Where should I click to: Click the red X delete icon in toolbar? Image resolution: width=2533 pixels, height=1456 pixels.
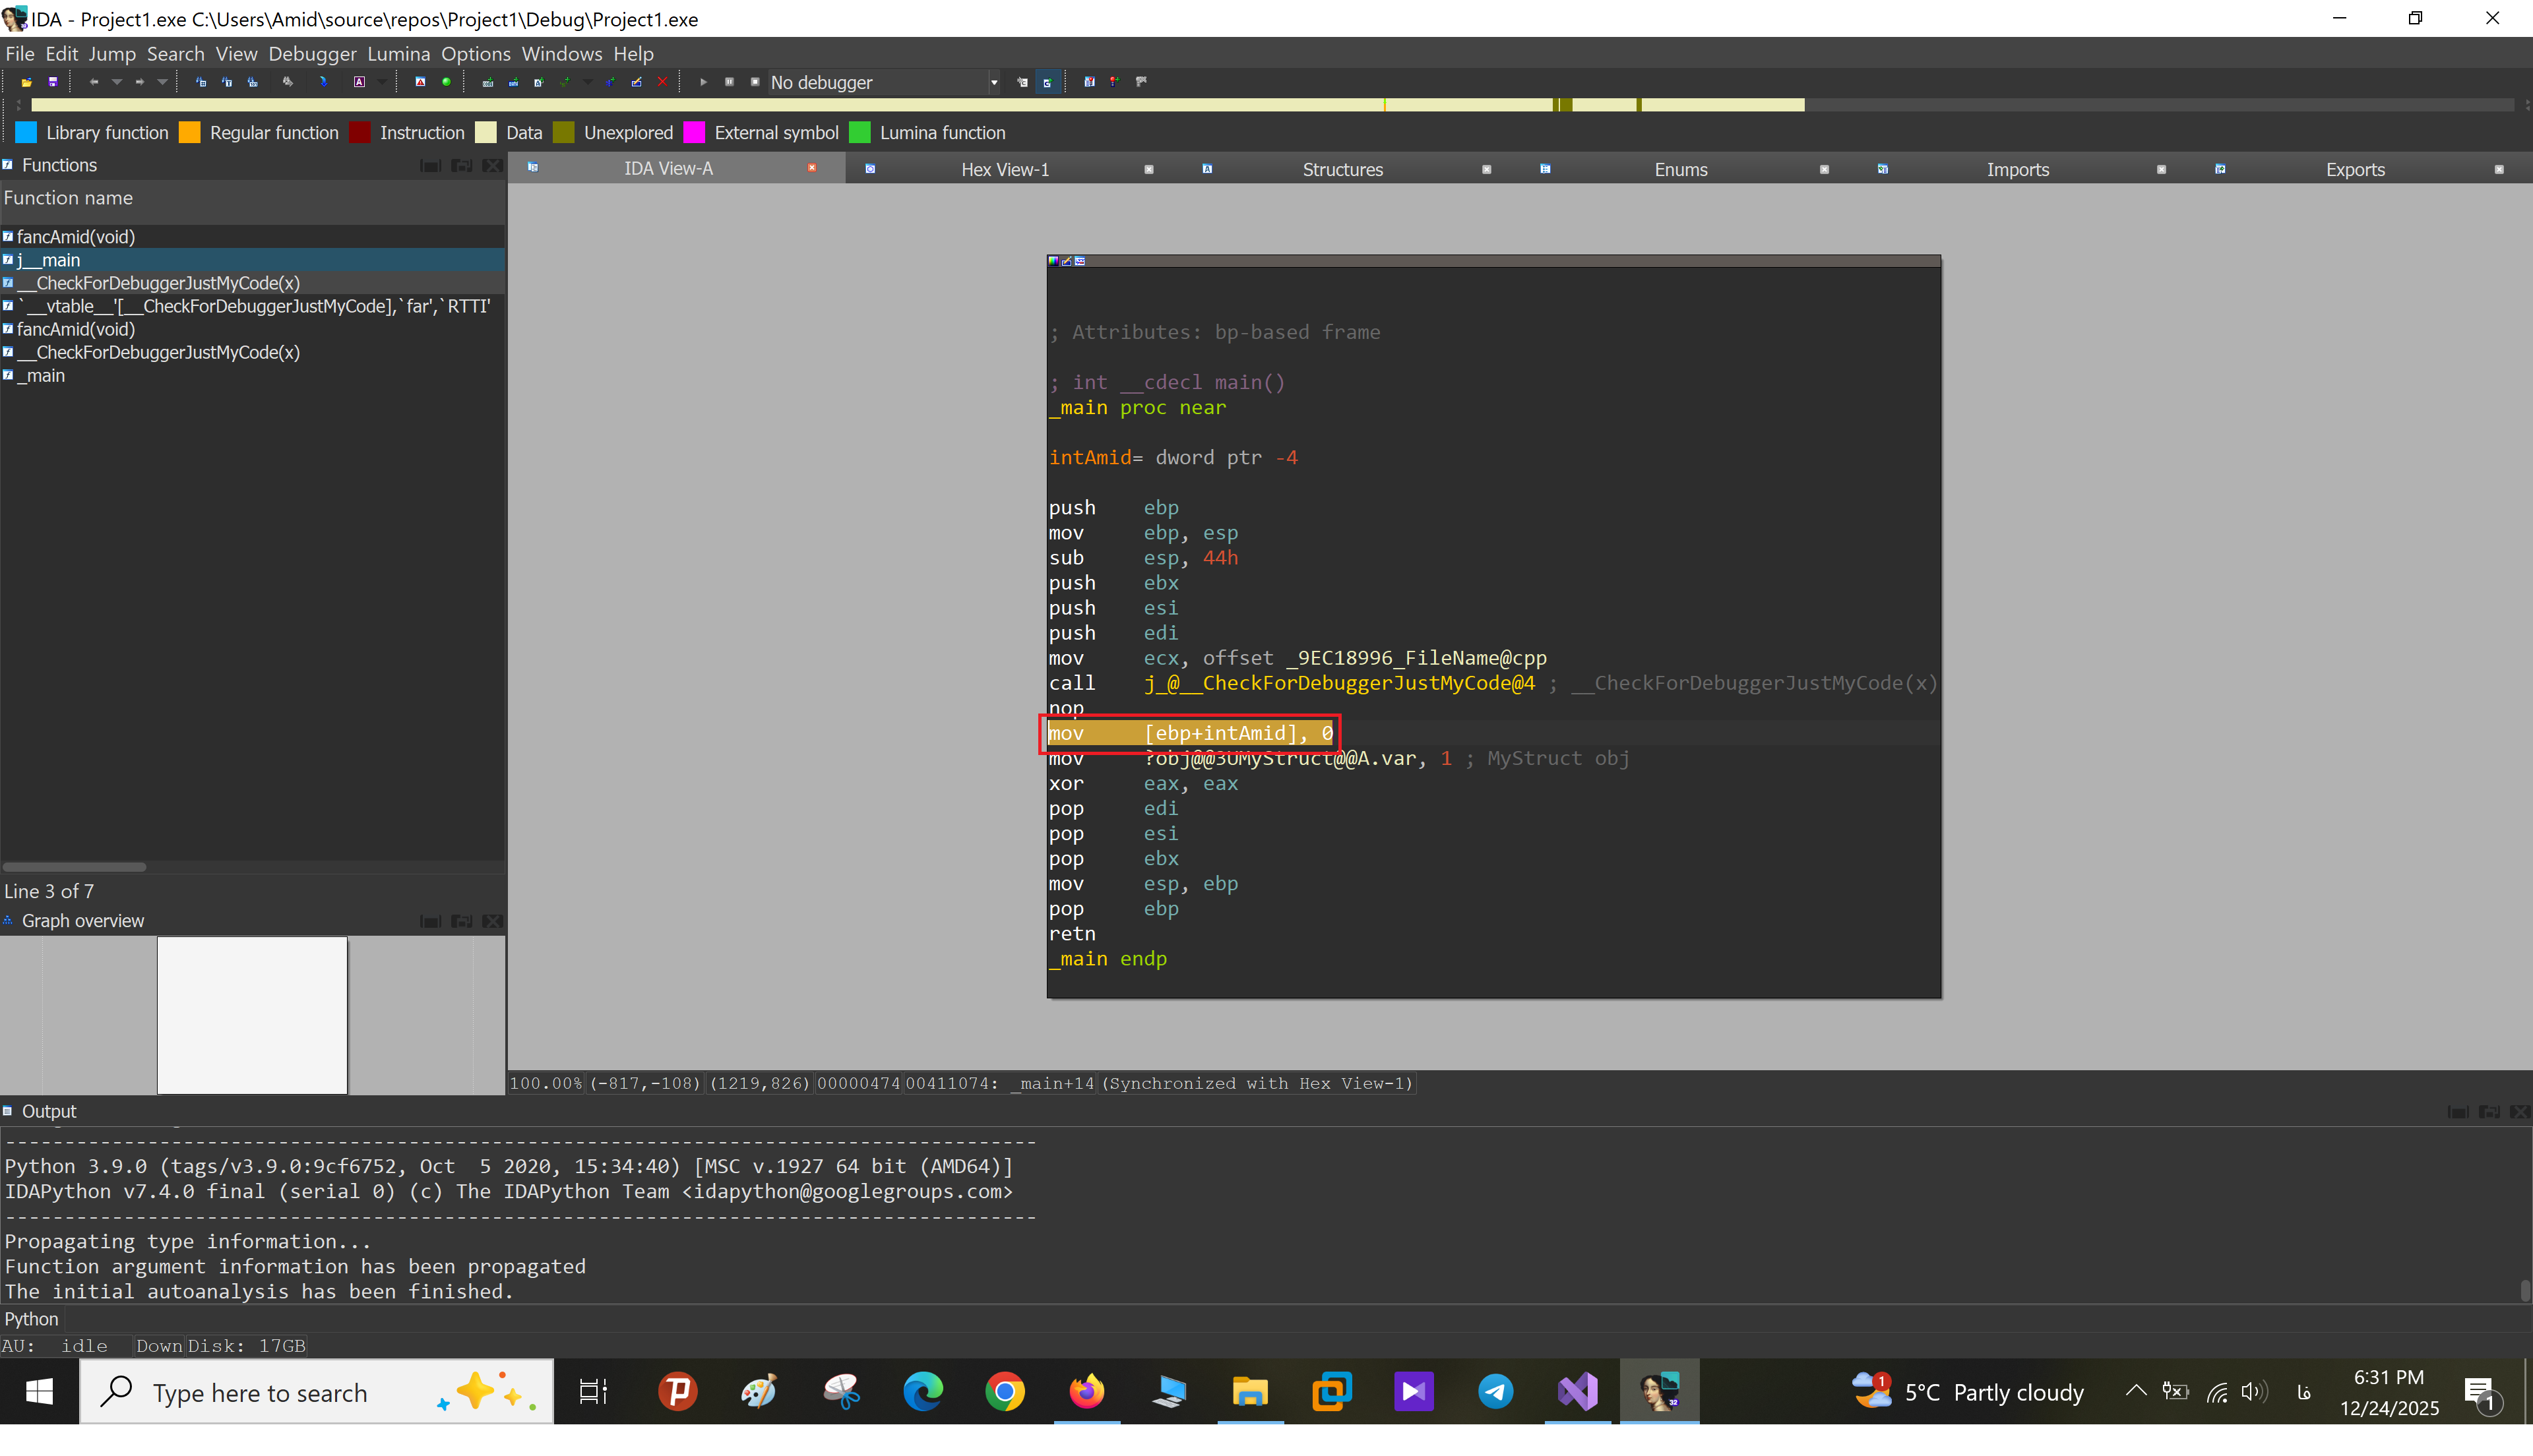click(x=662, y=82)
